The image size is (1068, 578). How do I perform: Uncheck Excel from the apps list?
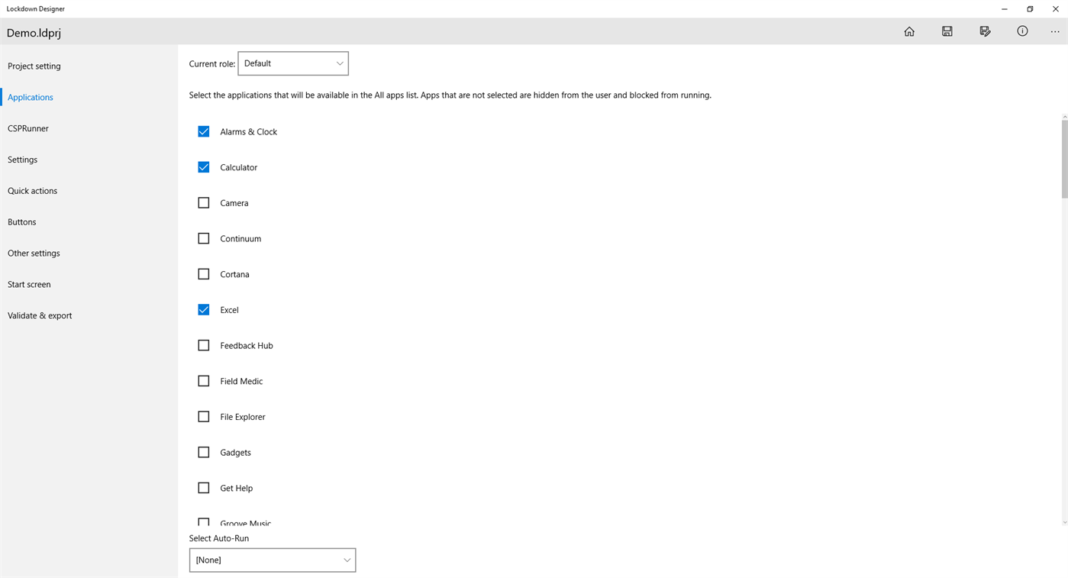204,309
